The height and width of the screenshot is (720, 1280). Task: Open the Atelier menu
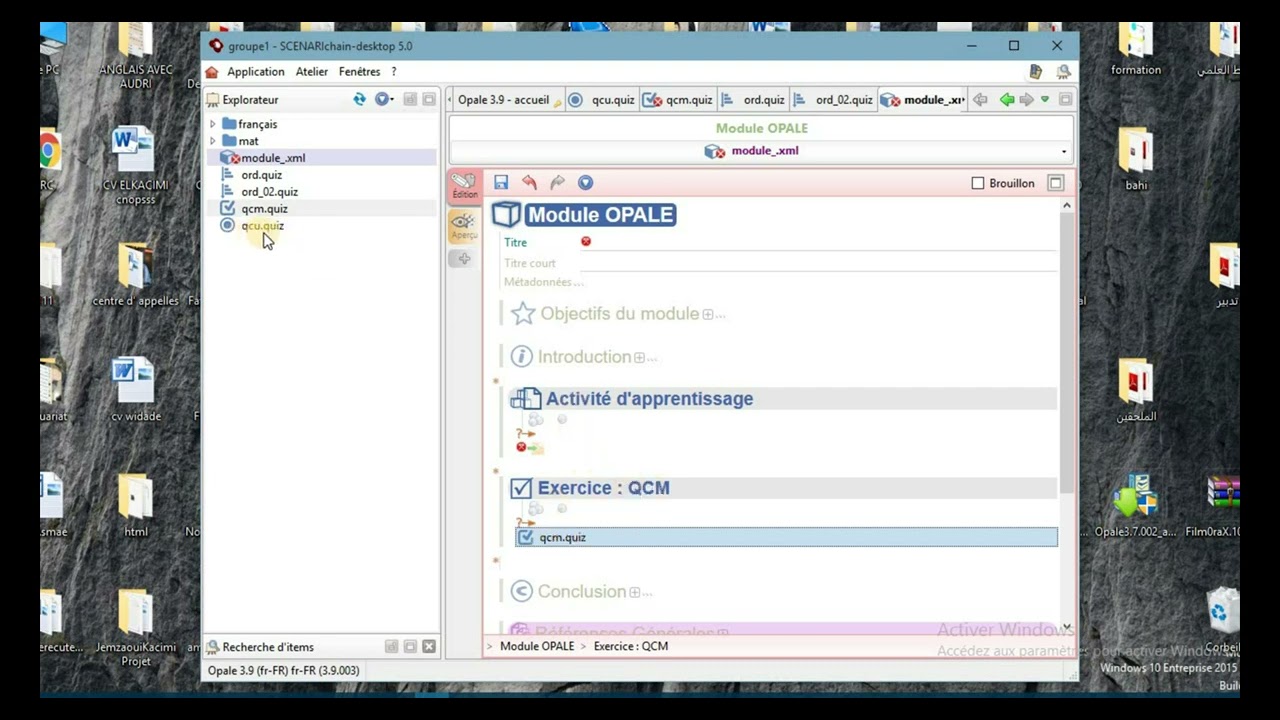click(x=312, y=72)
